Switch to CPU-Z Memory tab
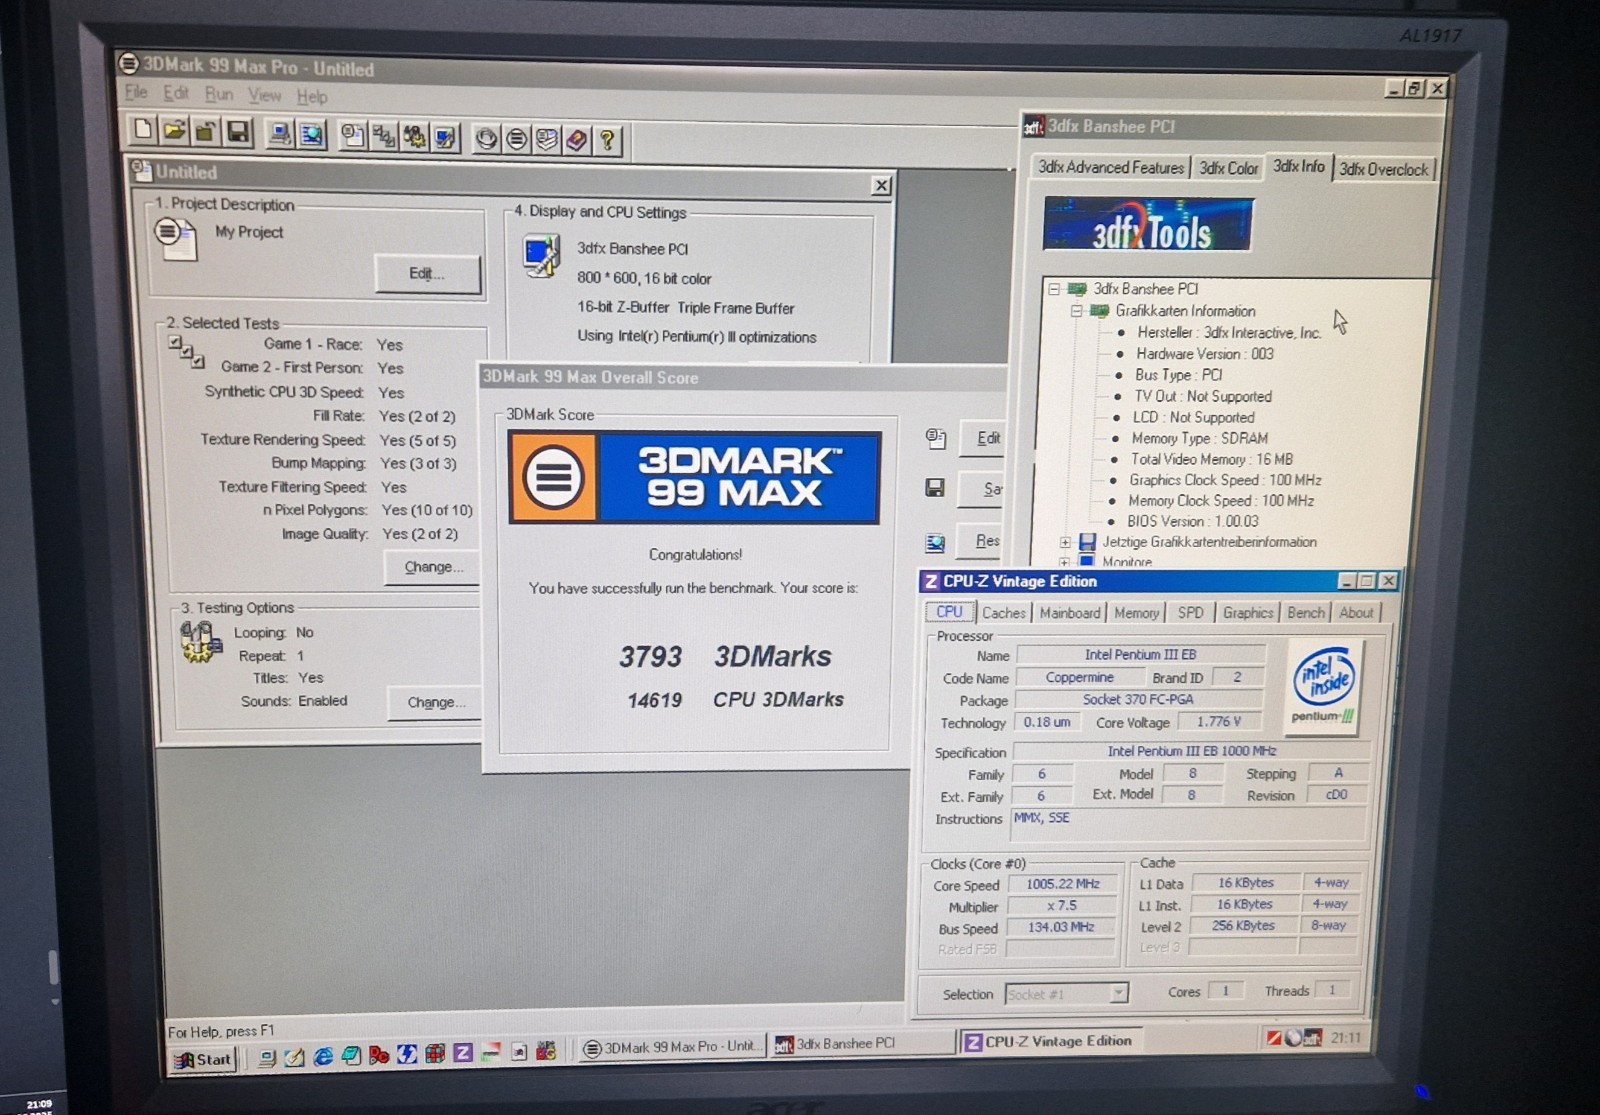 1137,613
